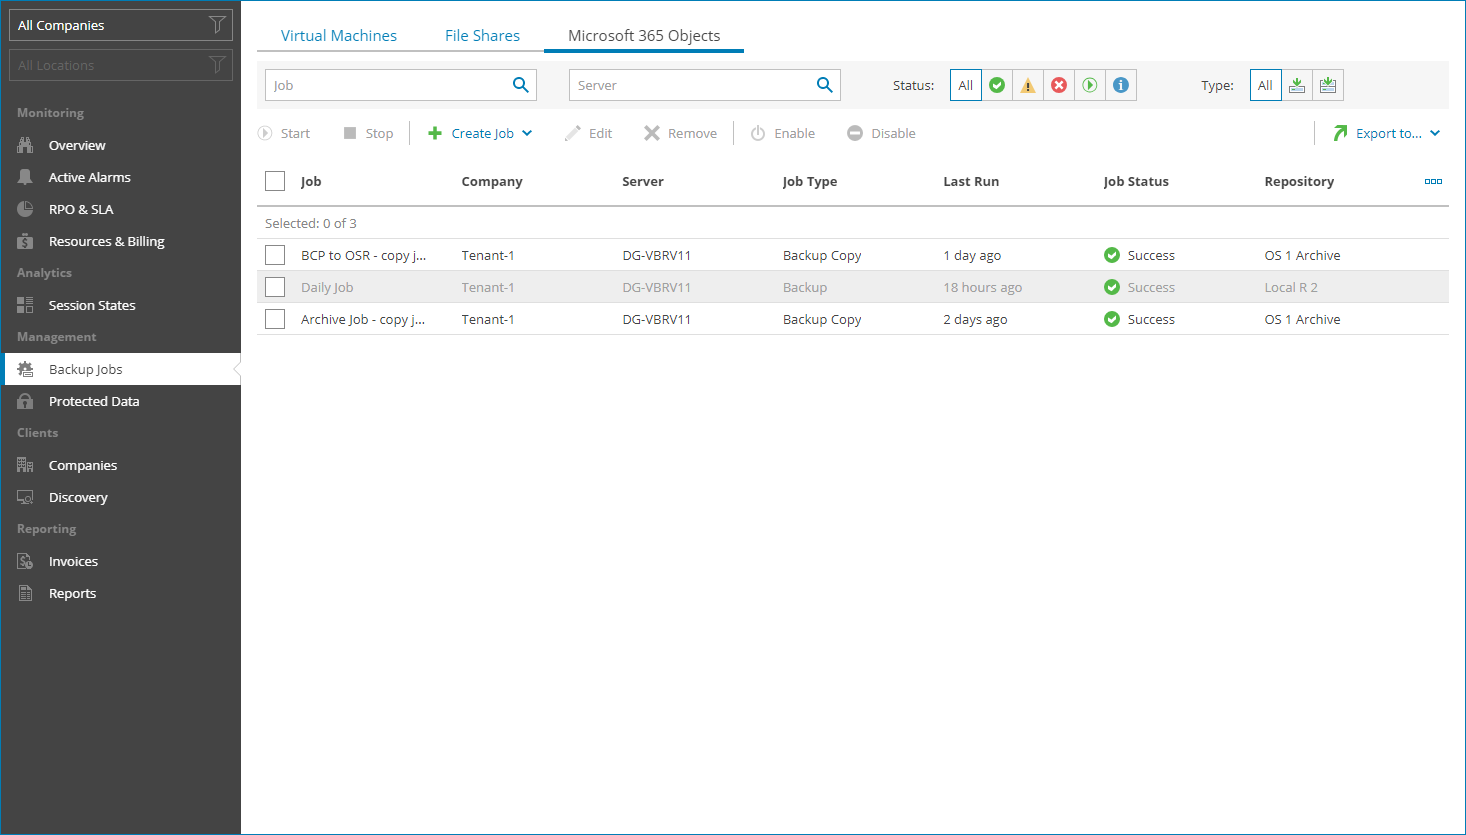Image resolution: width=1466 pixels, height=835 pixels.
Task: Switch to the File Shares tab
Action: coord(482,35)
